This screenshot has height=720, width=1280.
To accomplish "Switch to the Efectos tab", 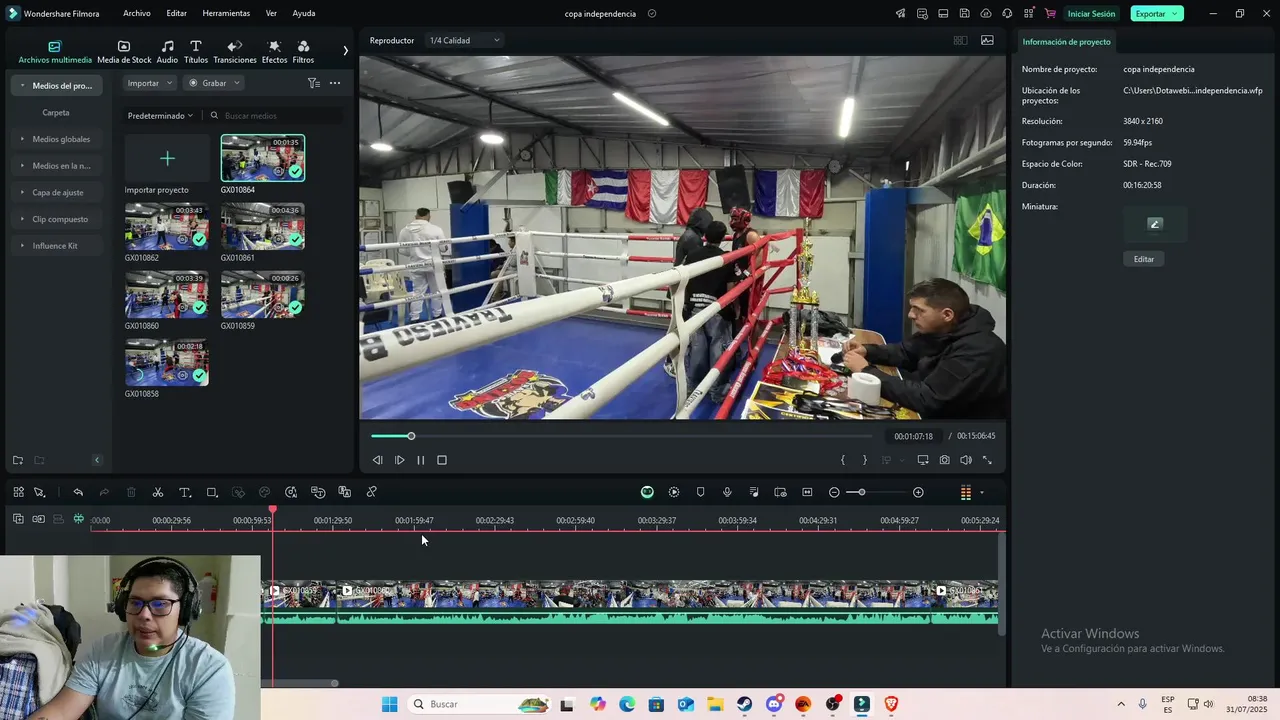I will (274, 52).
